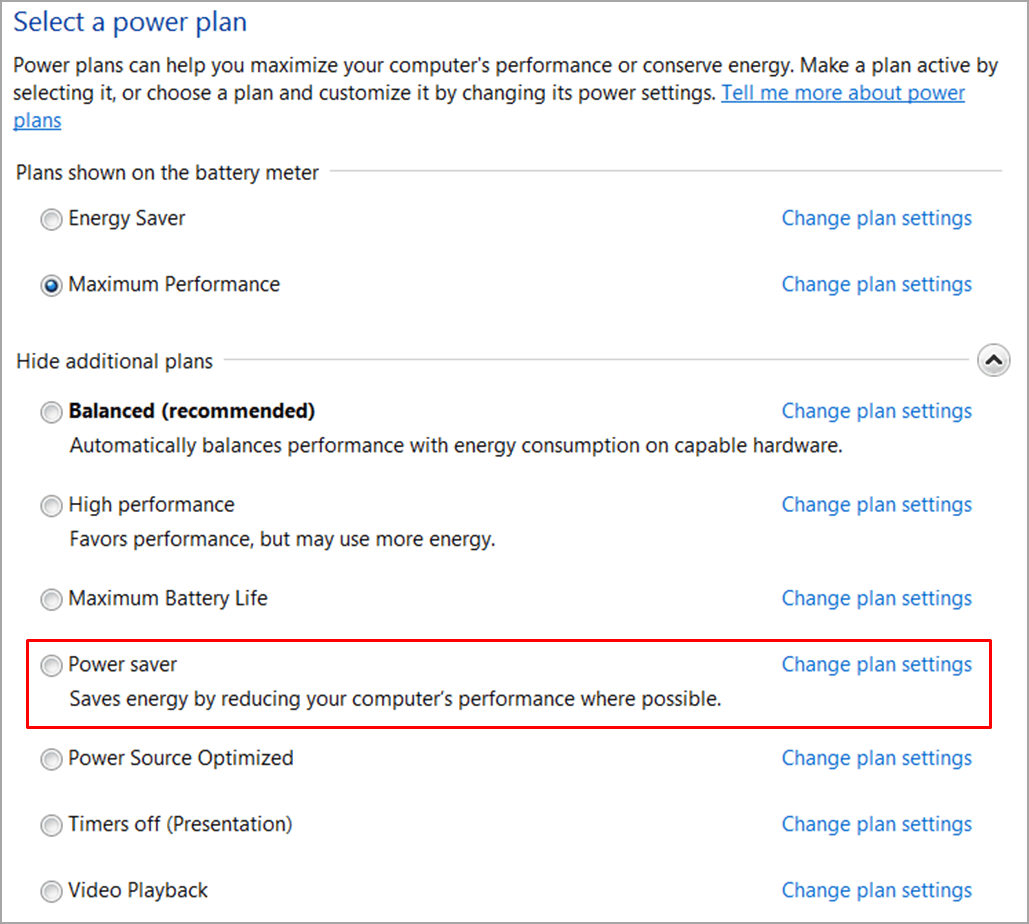Change plan settings for Power Source Optimized
This screenshot has height=924, width=1029.
(876, 759)
